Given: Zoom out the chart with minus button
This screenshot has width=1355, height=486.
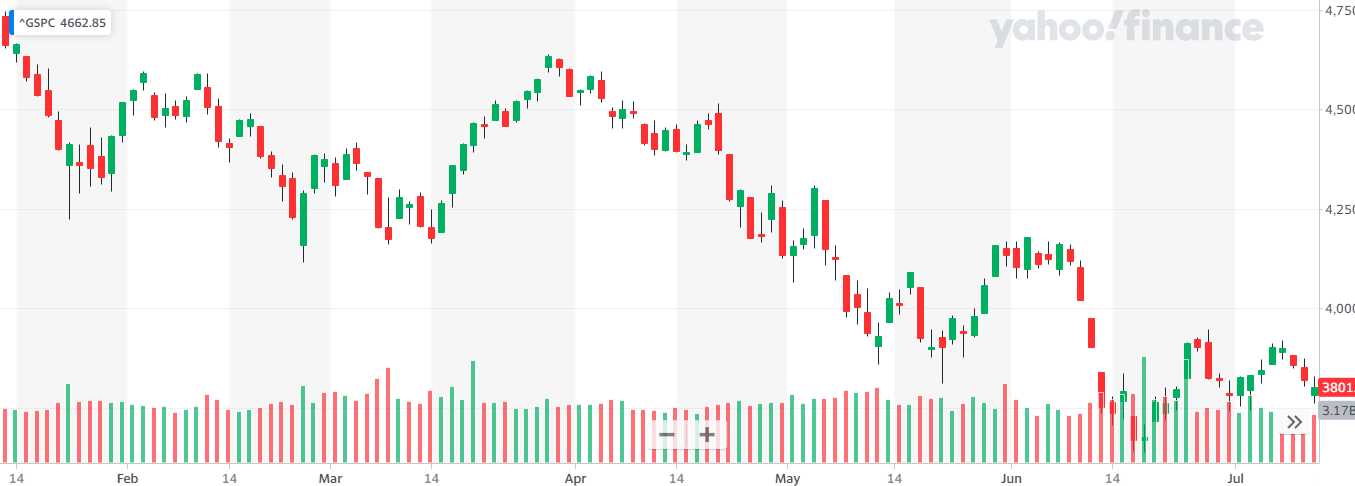Looking at the screenshot, I should 667,435.
